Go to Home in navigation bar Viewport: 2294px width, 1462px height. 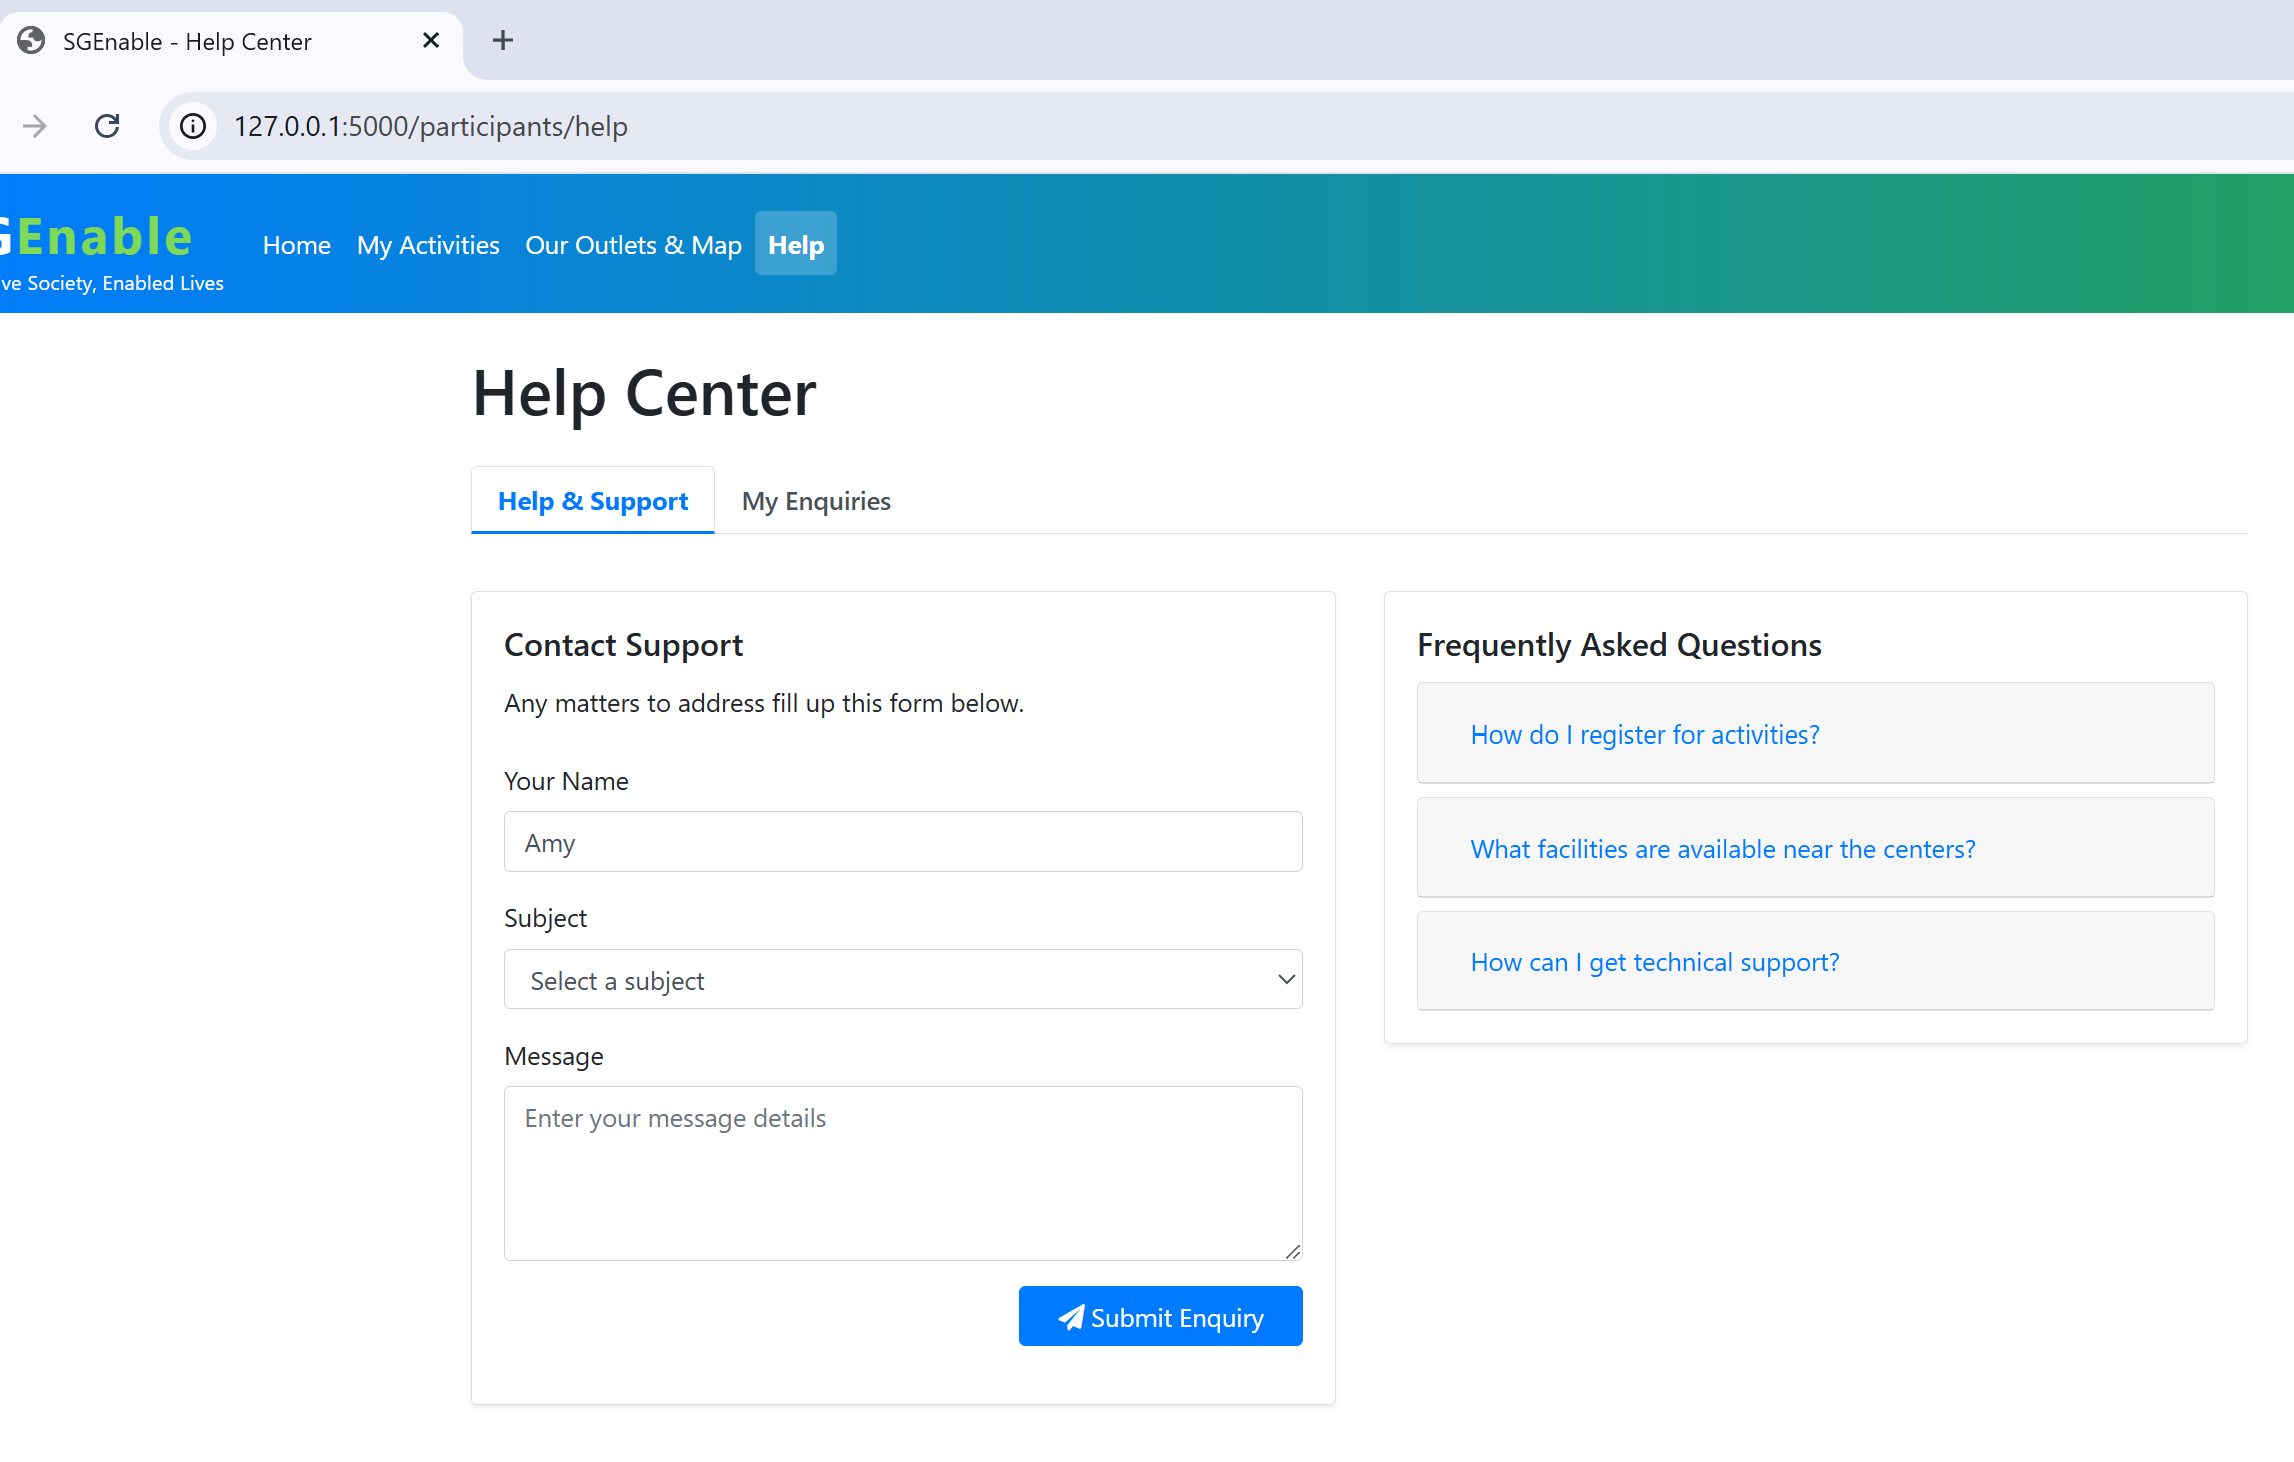tap(296, 245)
